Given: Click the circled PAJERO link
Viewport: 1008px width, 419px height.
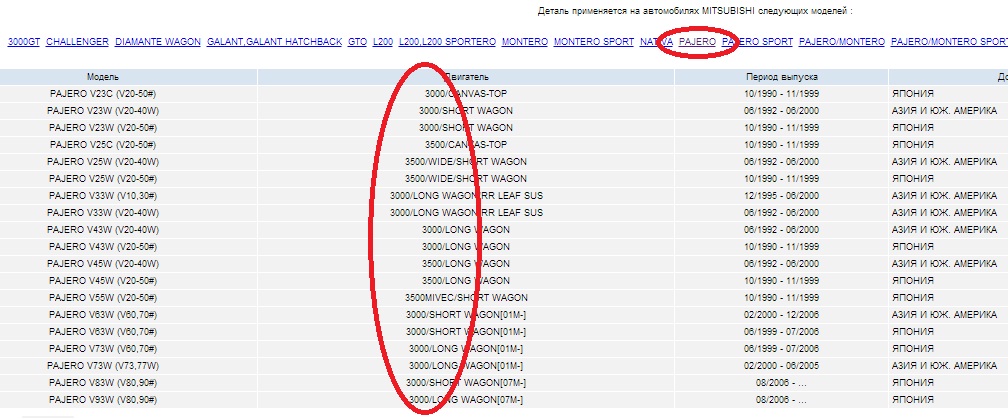Looking at the screenshot, I should tap(696, 42).
